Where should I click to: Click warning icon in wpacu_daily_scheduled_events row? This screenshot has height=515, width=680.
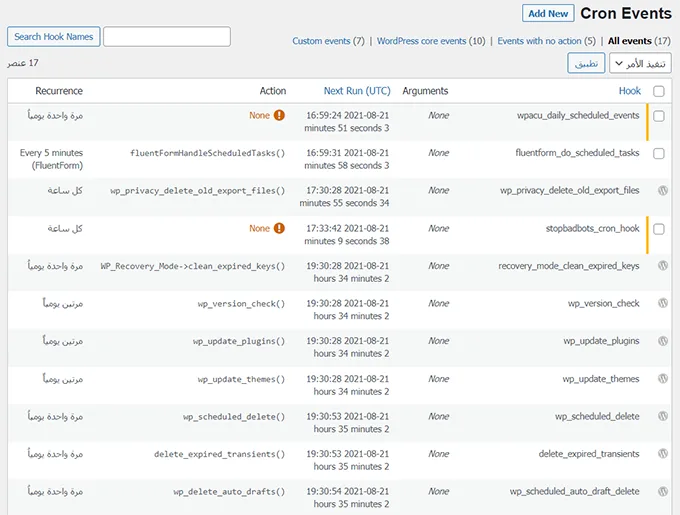point(279,115)
